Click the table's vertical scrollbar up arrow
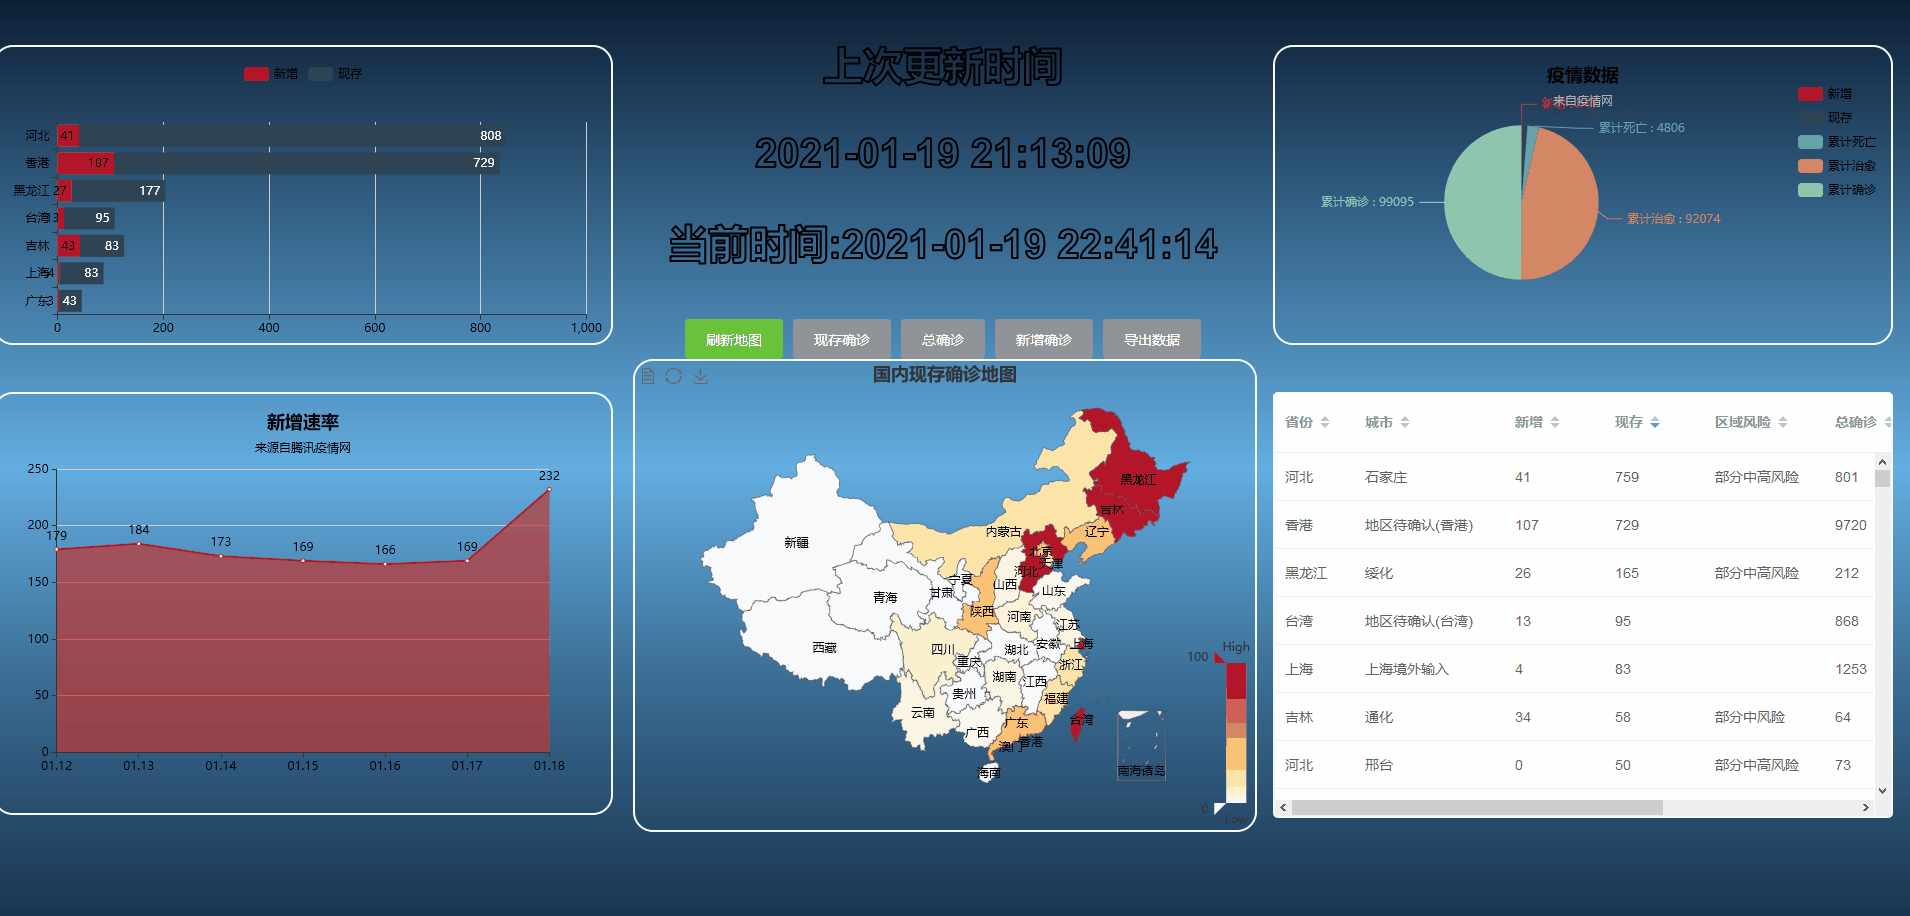 coord(1882,462)
